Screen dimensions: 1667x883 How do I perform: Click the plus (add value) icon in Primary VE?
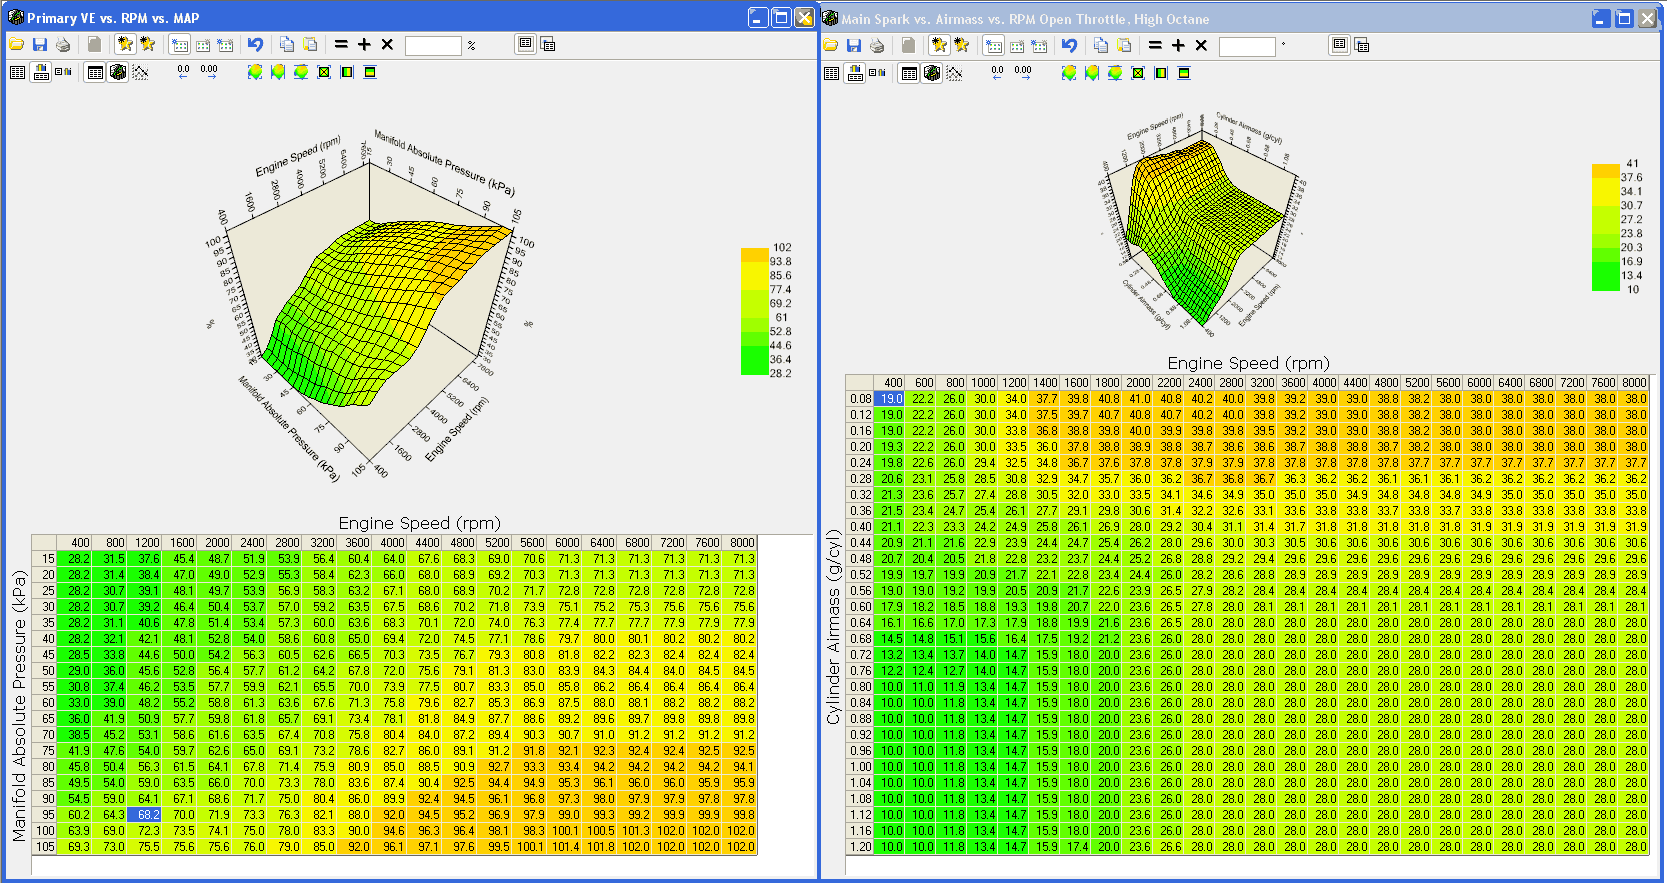coord(364,44)
